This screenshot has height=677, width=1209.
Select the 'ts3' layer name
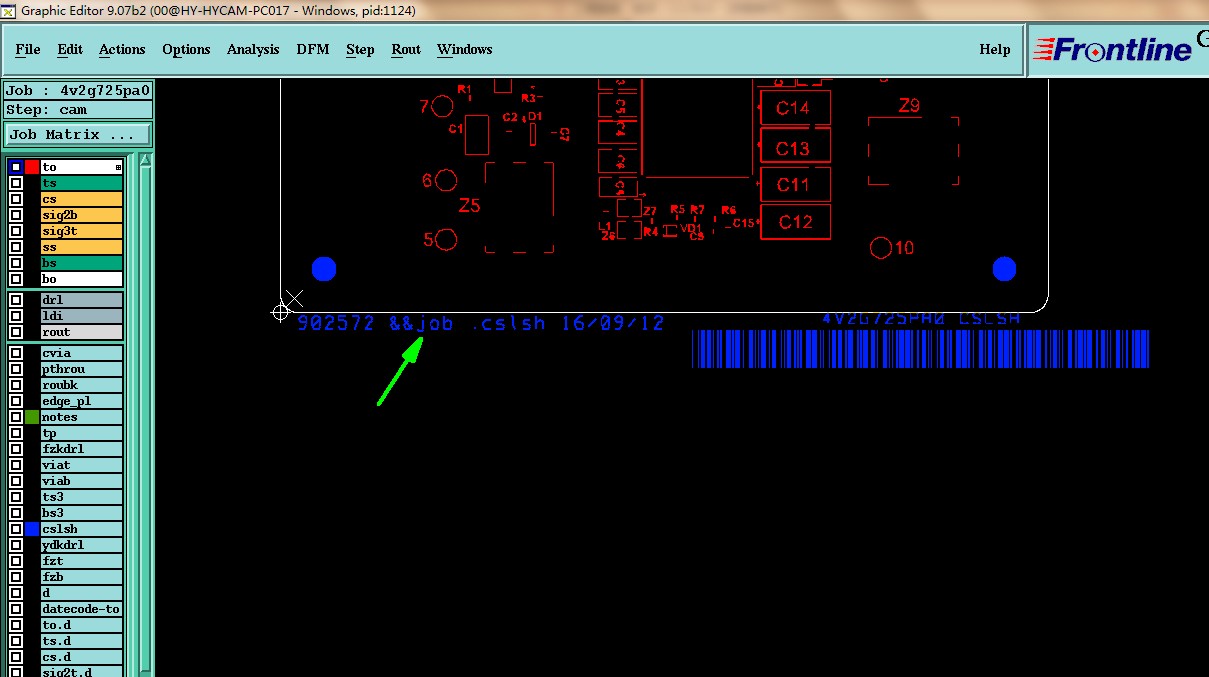click(x=82, y=497)
